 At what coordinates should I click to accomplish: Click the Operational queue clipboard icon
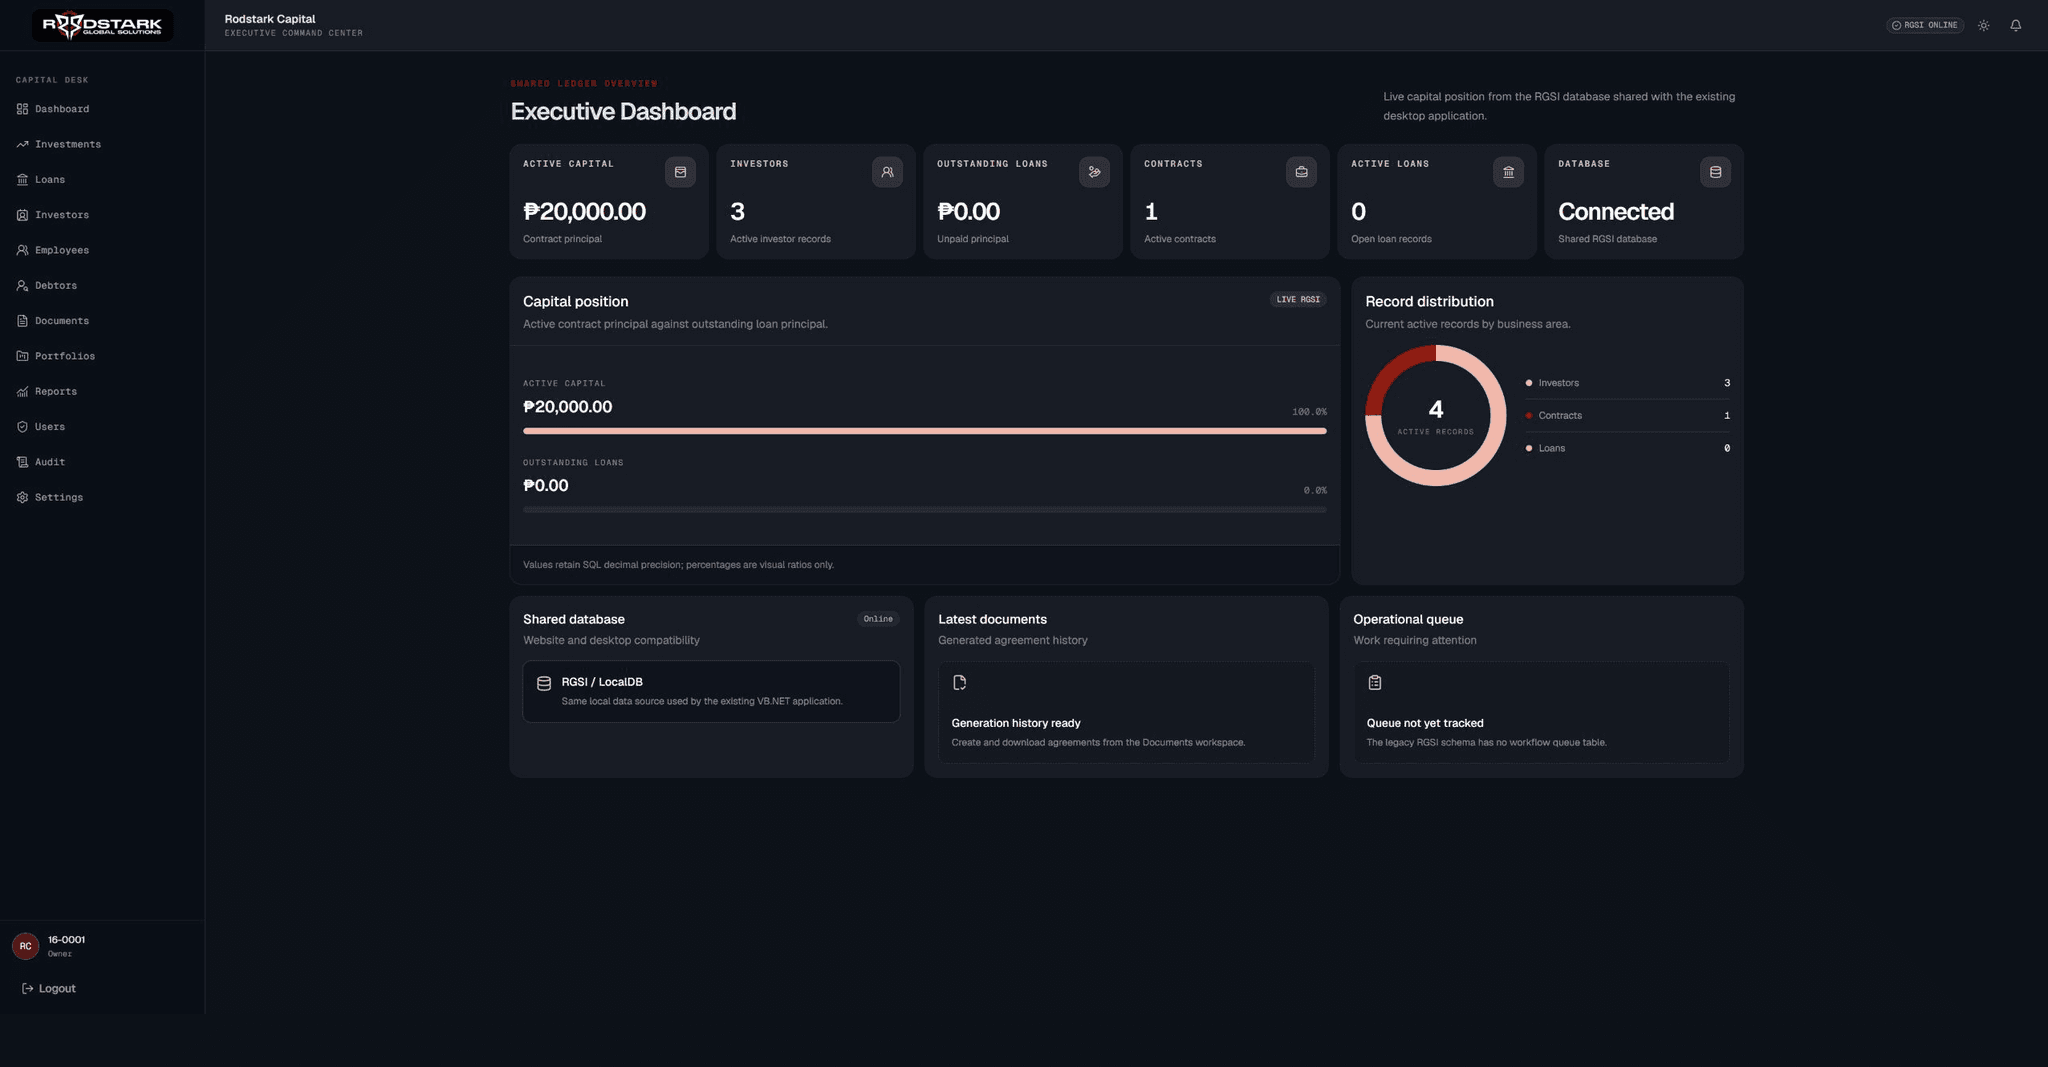(x=1375, y=683)
